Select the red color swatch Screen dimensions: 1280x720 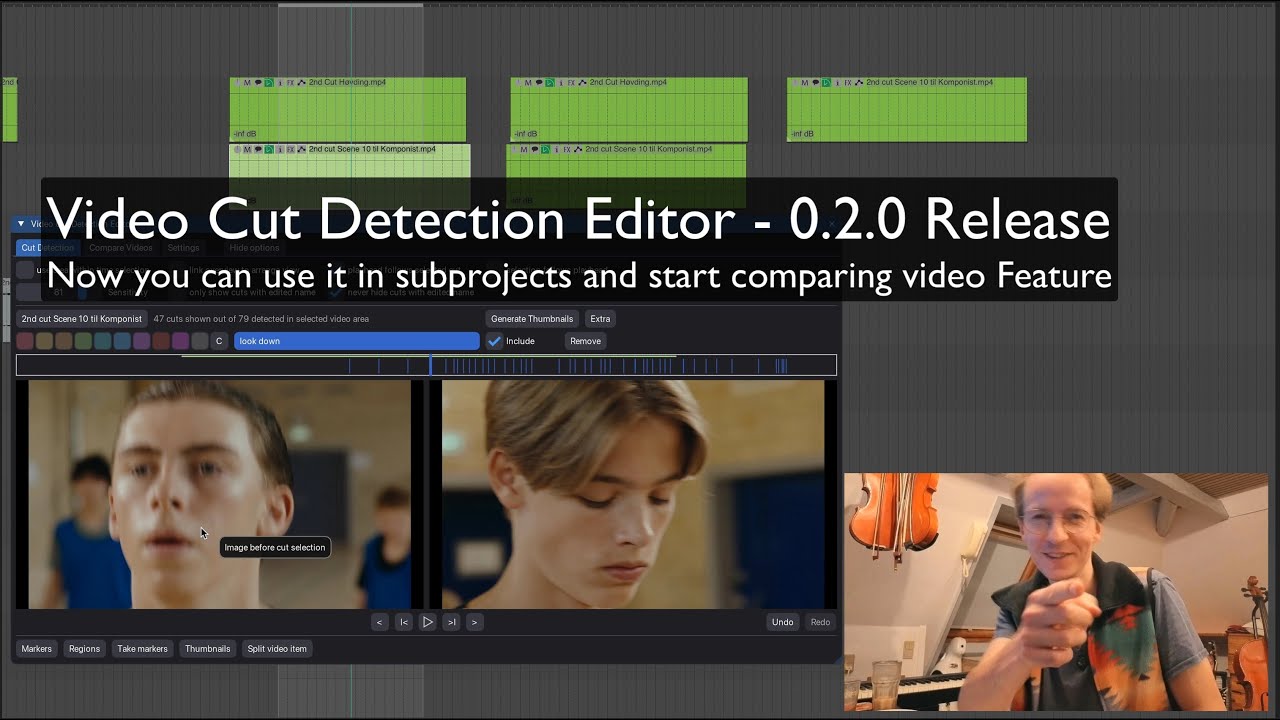click(25, 341)
